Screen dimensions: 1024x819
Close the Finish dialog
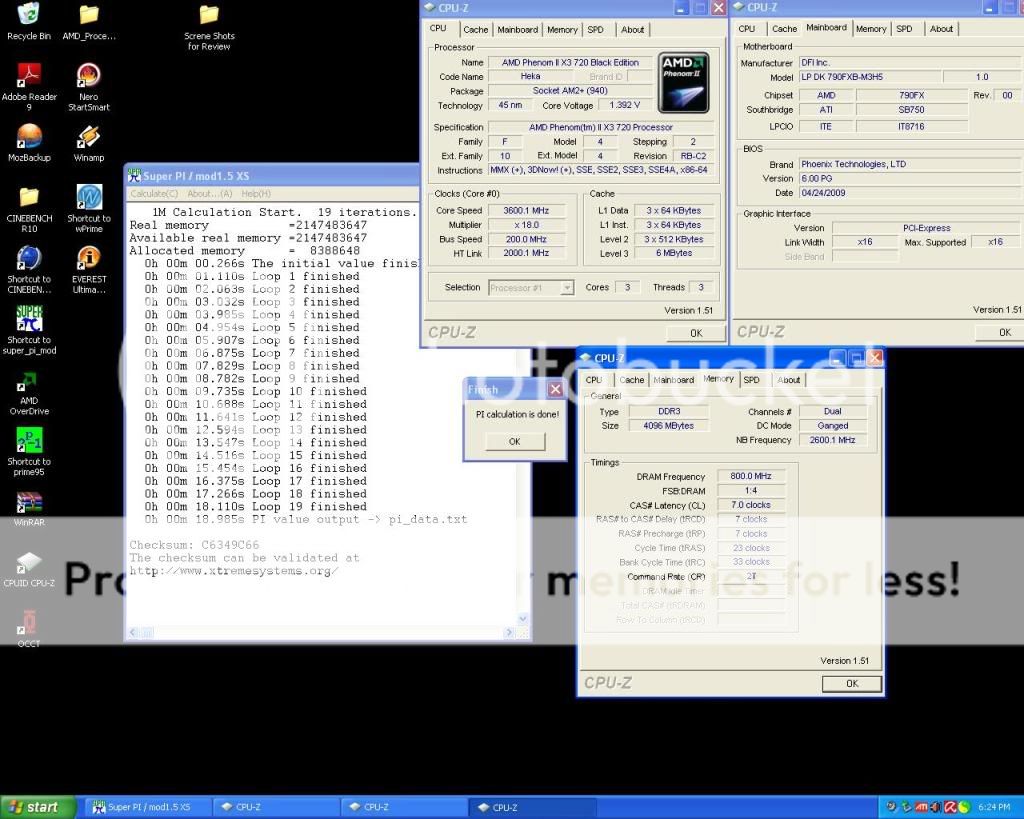coord(555,389)
